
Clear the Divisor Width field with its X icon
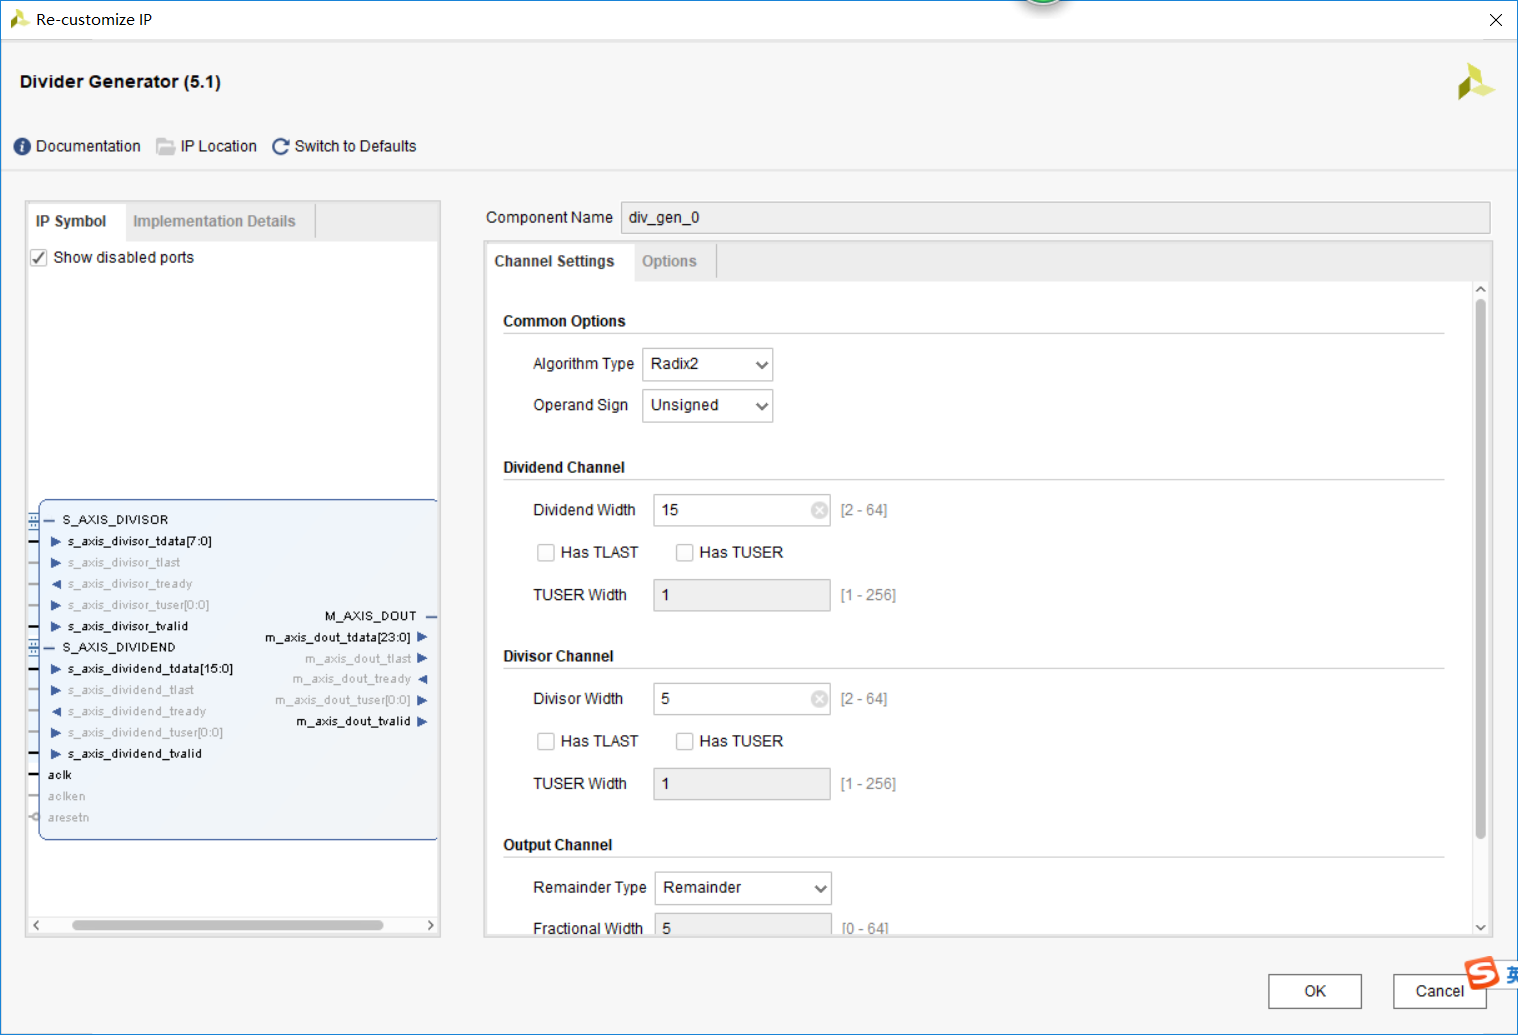point(819,699)
